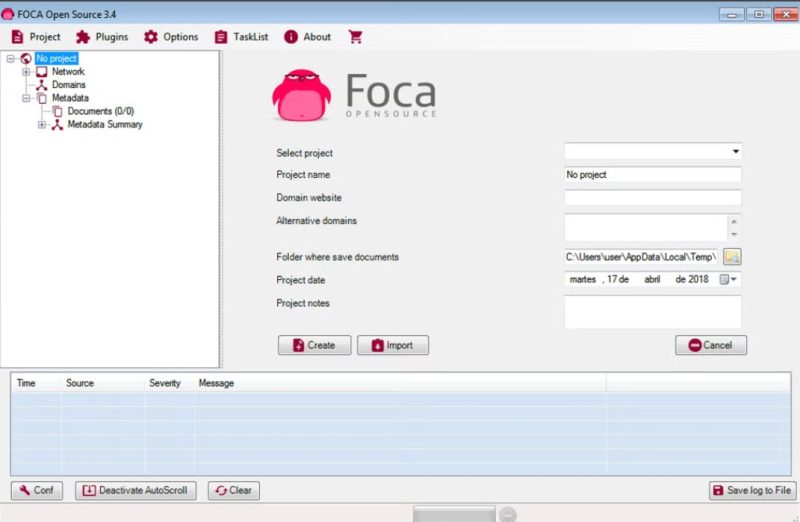Click the shopping cart icon in the menu bar

point(355,37)
